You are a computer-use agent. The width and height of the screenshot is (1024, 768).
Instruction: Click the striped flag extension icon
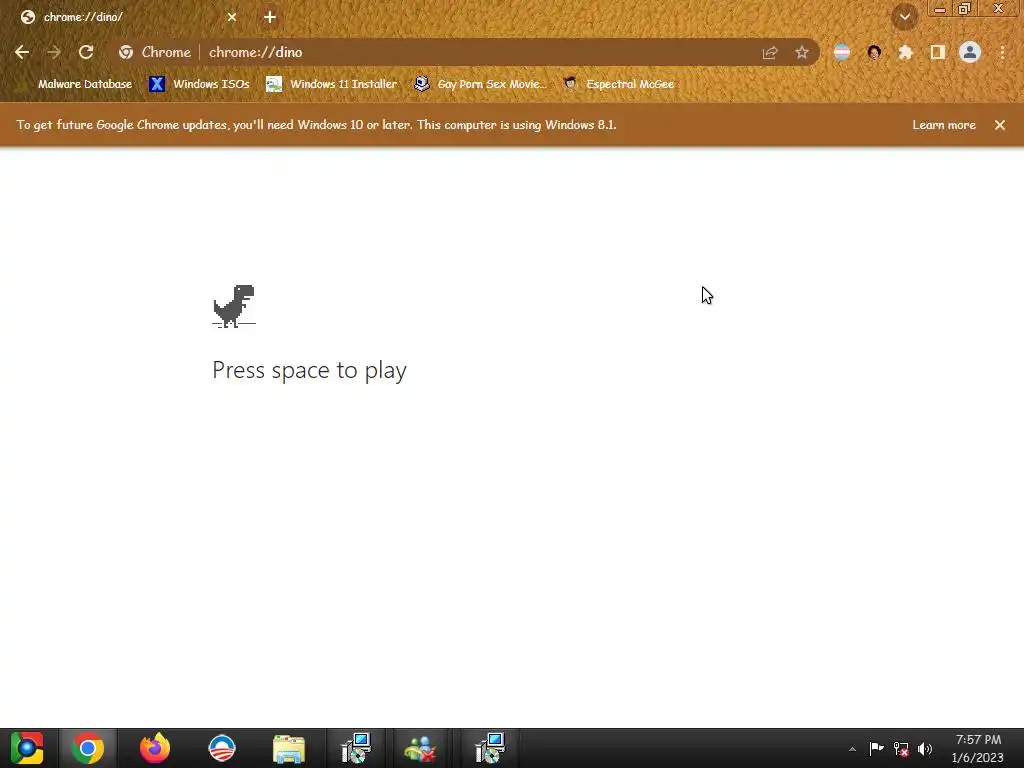(842, 52)
